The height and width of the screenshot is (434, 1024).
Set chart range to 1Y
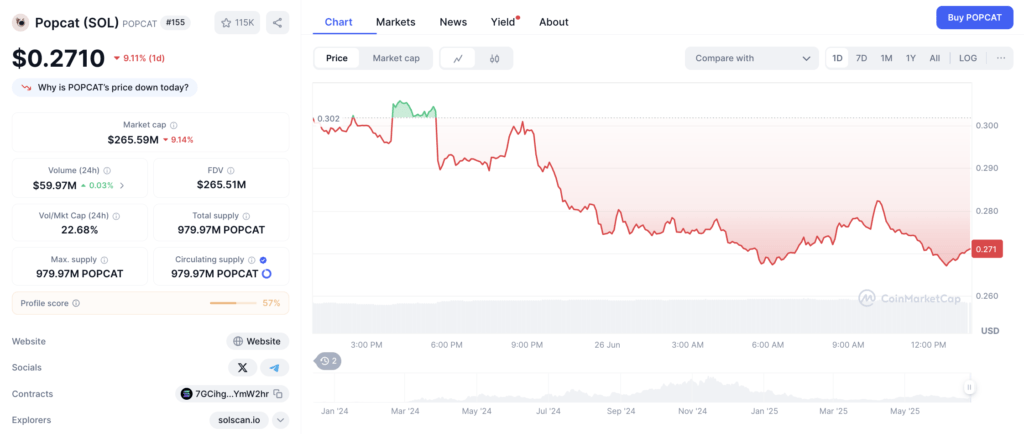pos(910,58)
